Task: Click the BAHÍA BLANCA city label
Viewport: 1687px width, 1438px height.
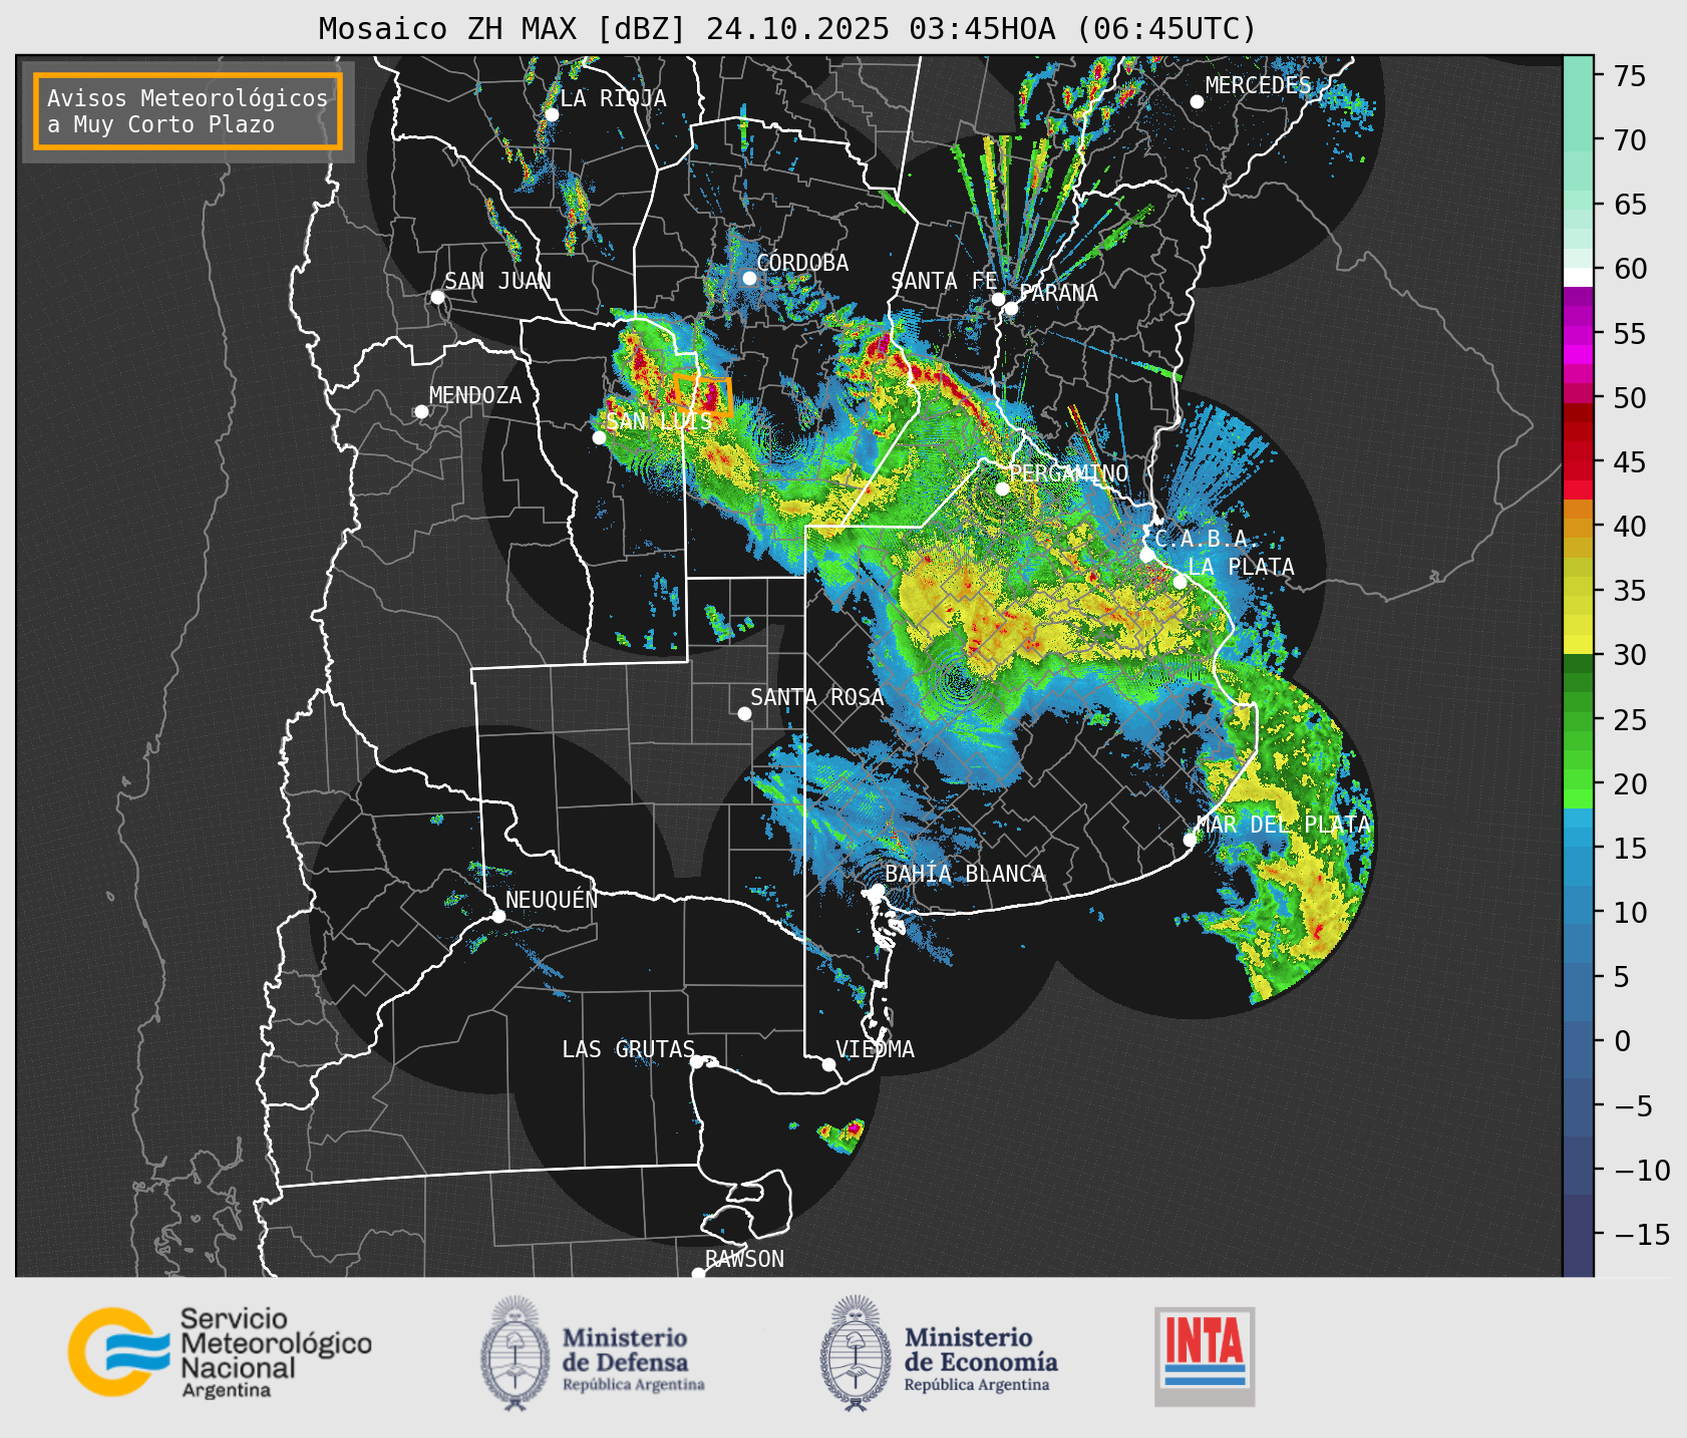Action: [965, 874]
